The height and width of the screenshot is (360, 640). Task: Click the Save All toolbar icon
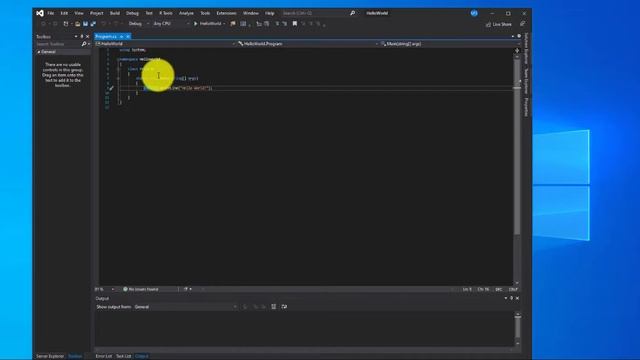[93, 24]
